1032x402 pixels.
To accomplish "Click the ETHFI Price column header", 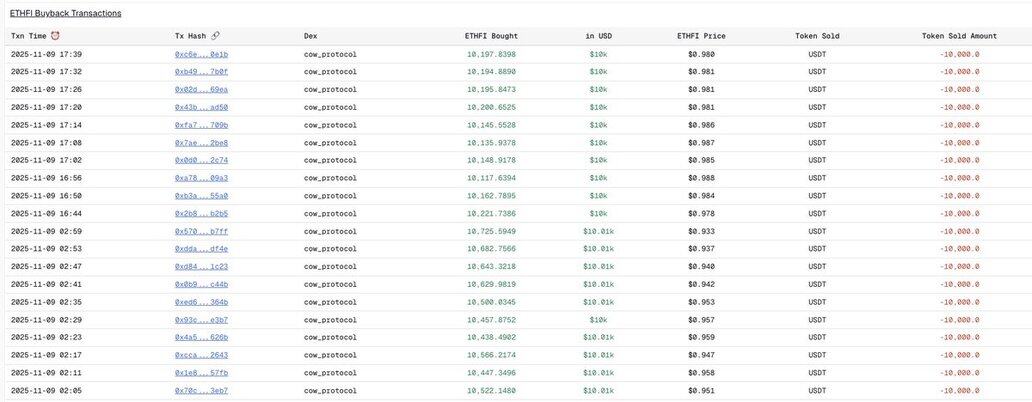I will pyautogui.click(x=701, y=36).
